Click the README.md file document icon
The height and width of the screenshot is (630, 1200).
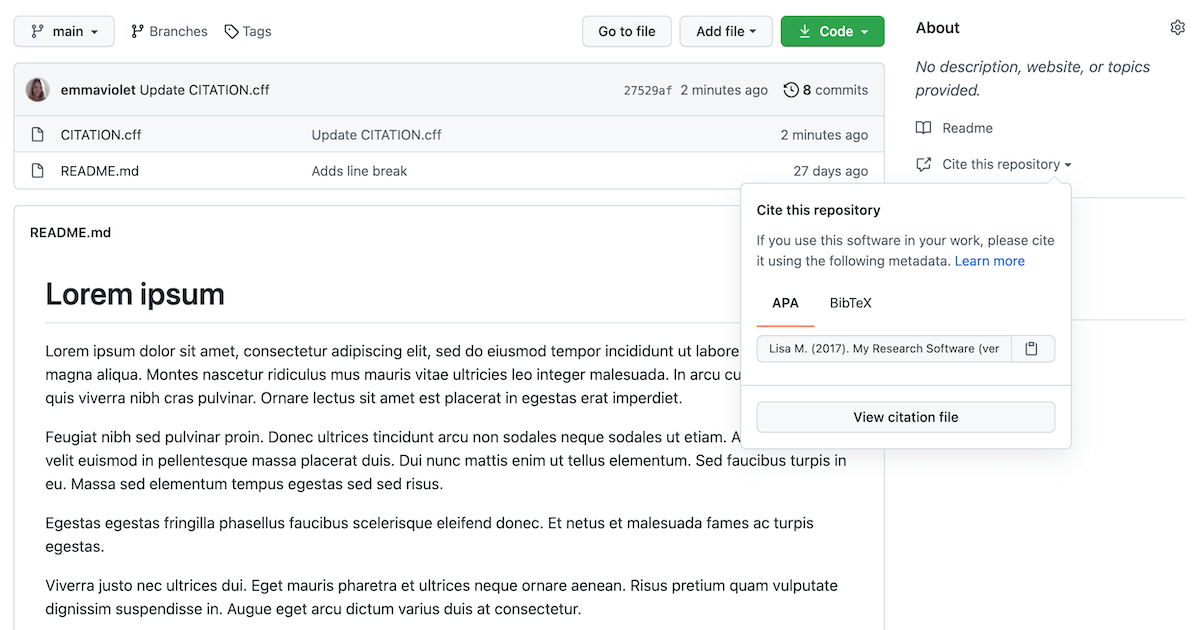tap(37, 170)
